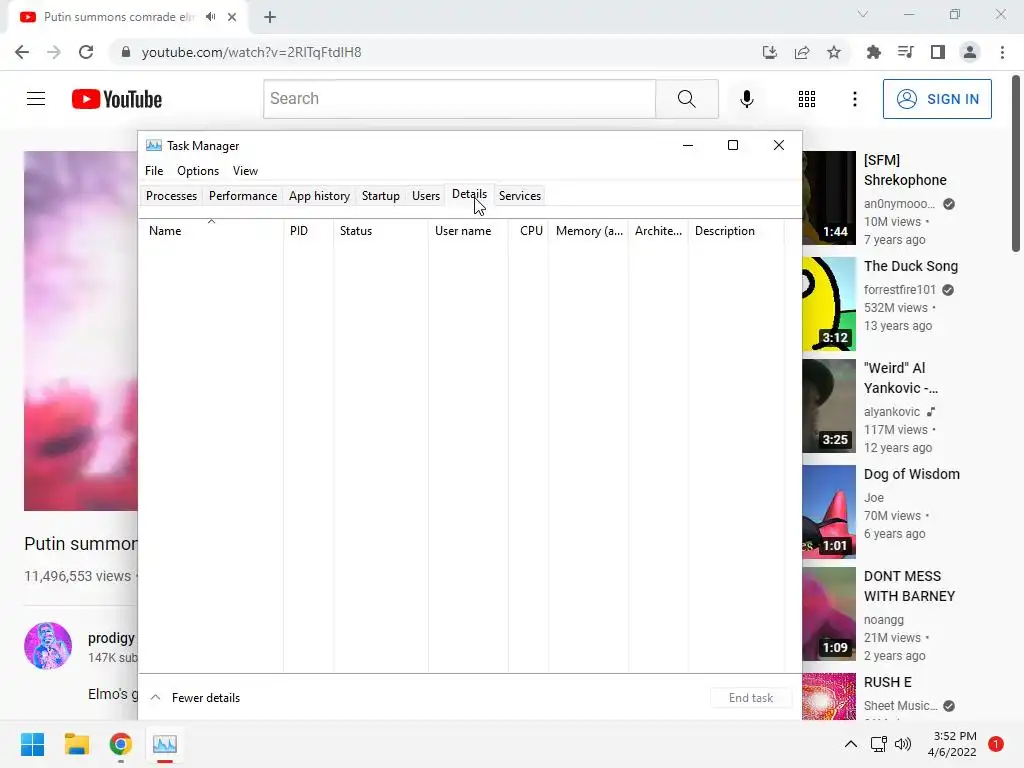Viewport: 1024px width, 768px height.
Task: Go forward with Chrome's forward arrow
Action: [x=54, y=52]
